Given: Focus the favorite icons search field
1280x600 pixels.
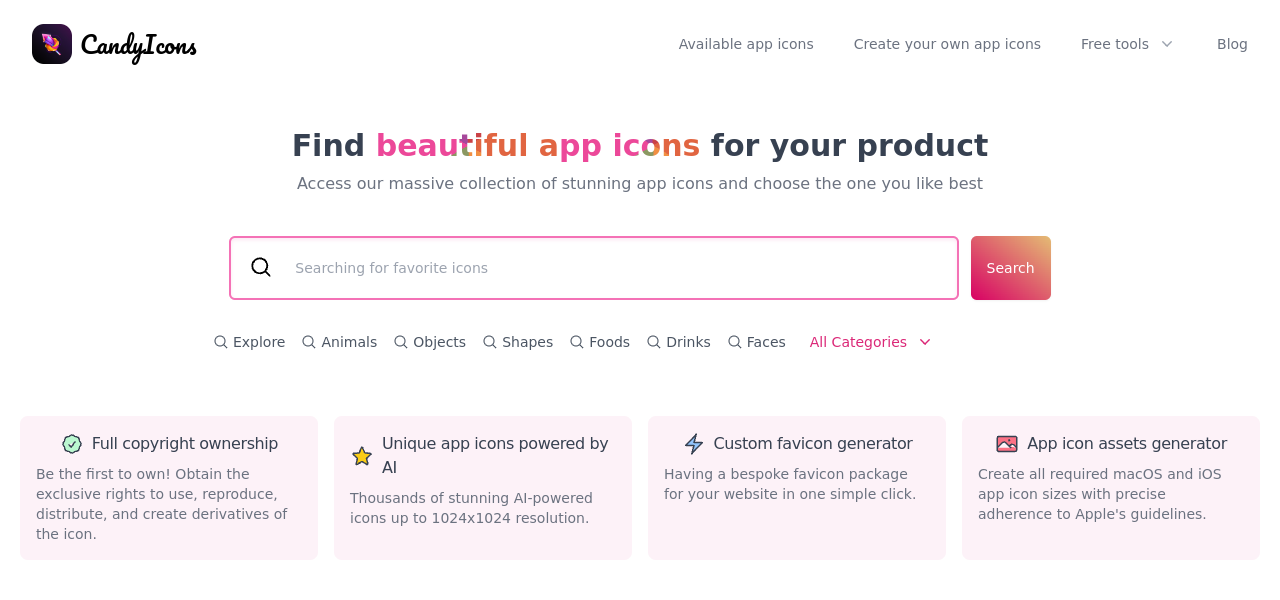Looking at the screenshot, I should click(x=610, y=268).
